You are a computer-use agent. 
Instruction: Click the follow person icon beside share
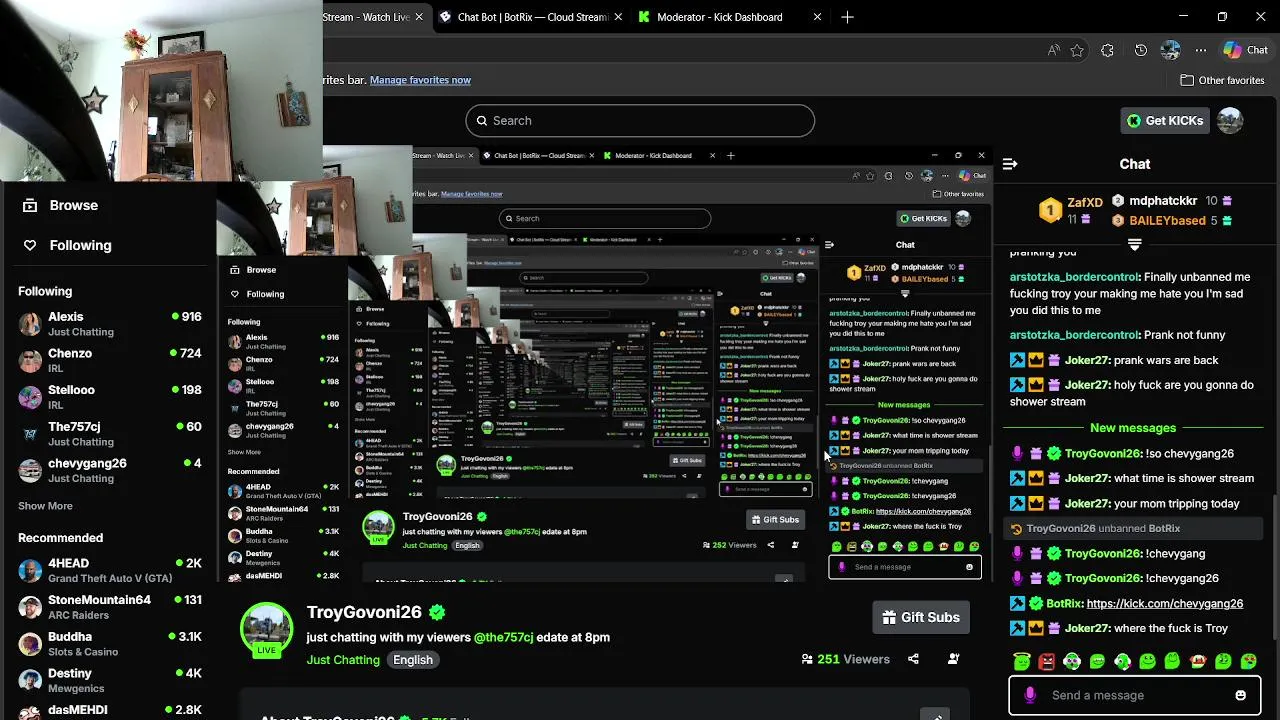tap(953, 659)
